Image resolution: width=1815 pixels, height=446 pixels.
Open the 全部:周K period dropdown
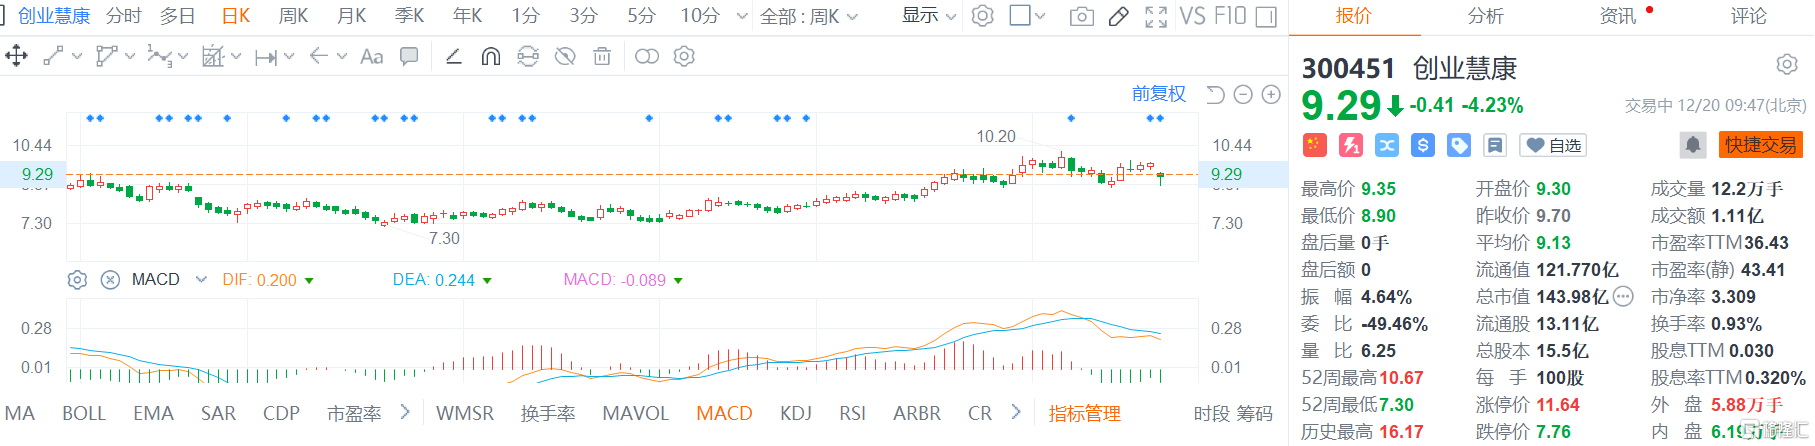pos(809,17)
